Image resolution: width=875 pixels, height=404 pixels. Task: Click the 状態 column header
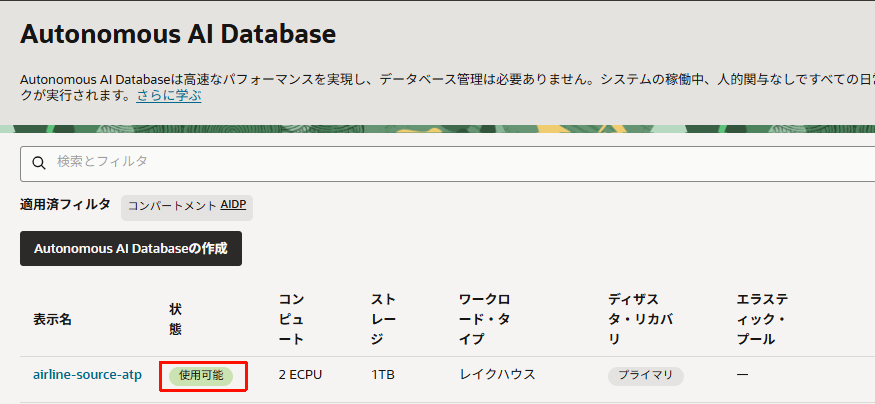(175, 319)
